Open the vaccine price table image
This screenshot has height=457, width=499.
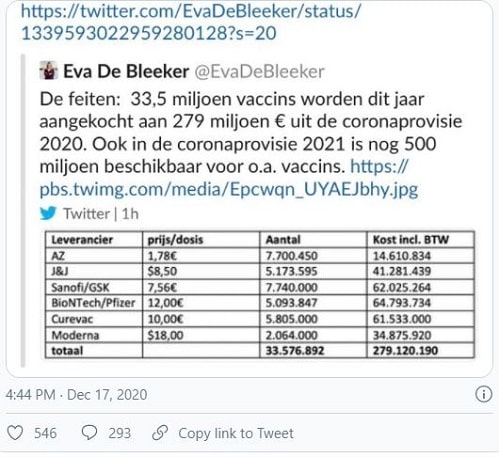260,295
